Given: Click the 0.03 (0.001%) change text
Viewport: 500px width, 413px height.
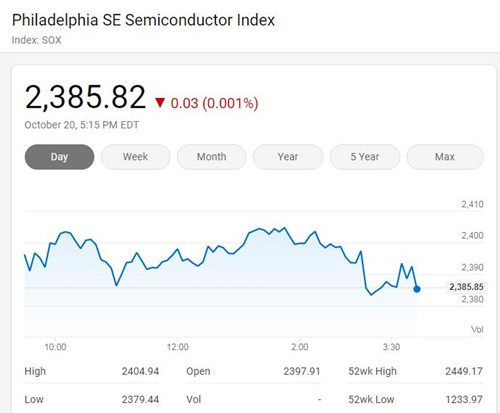Looking at the screenshot, I should (214, 103).
